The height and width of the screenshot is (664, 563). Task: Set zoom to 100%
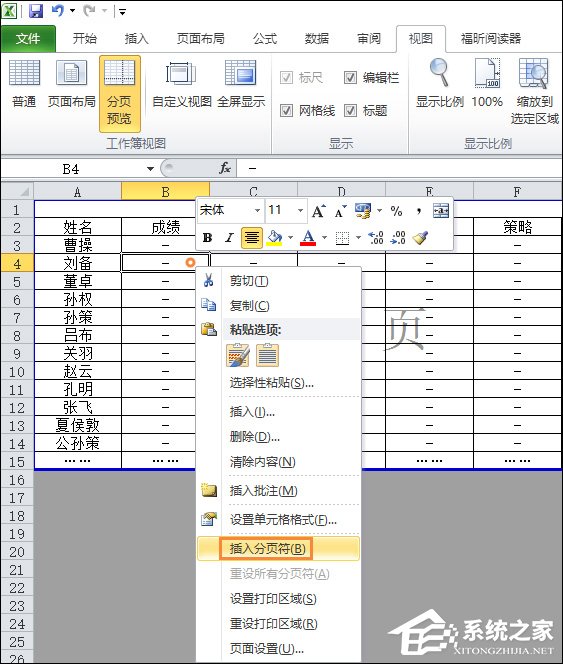(x=487, y=84)
